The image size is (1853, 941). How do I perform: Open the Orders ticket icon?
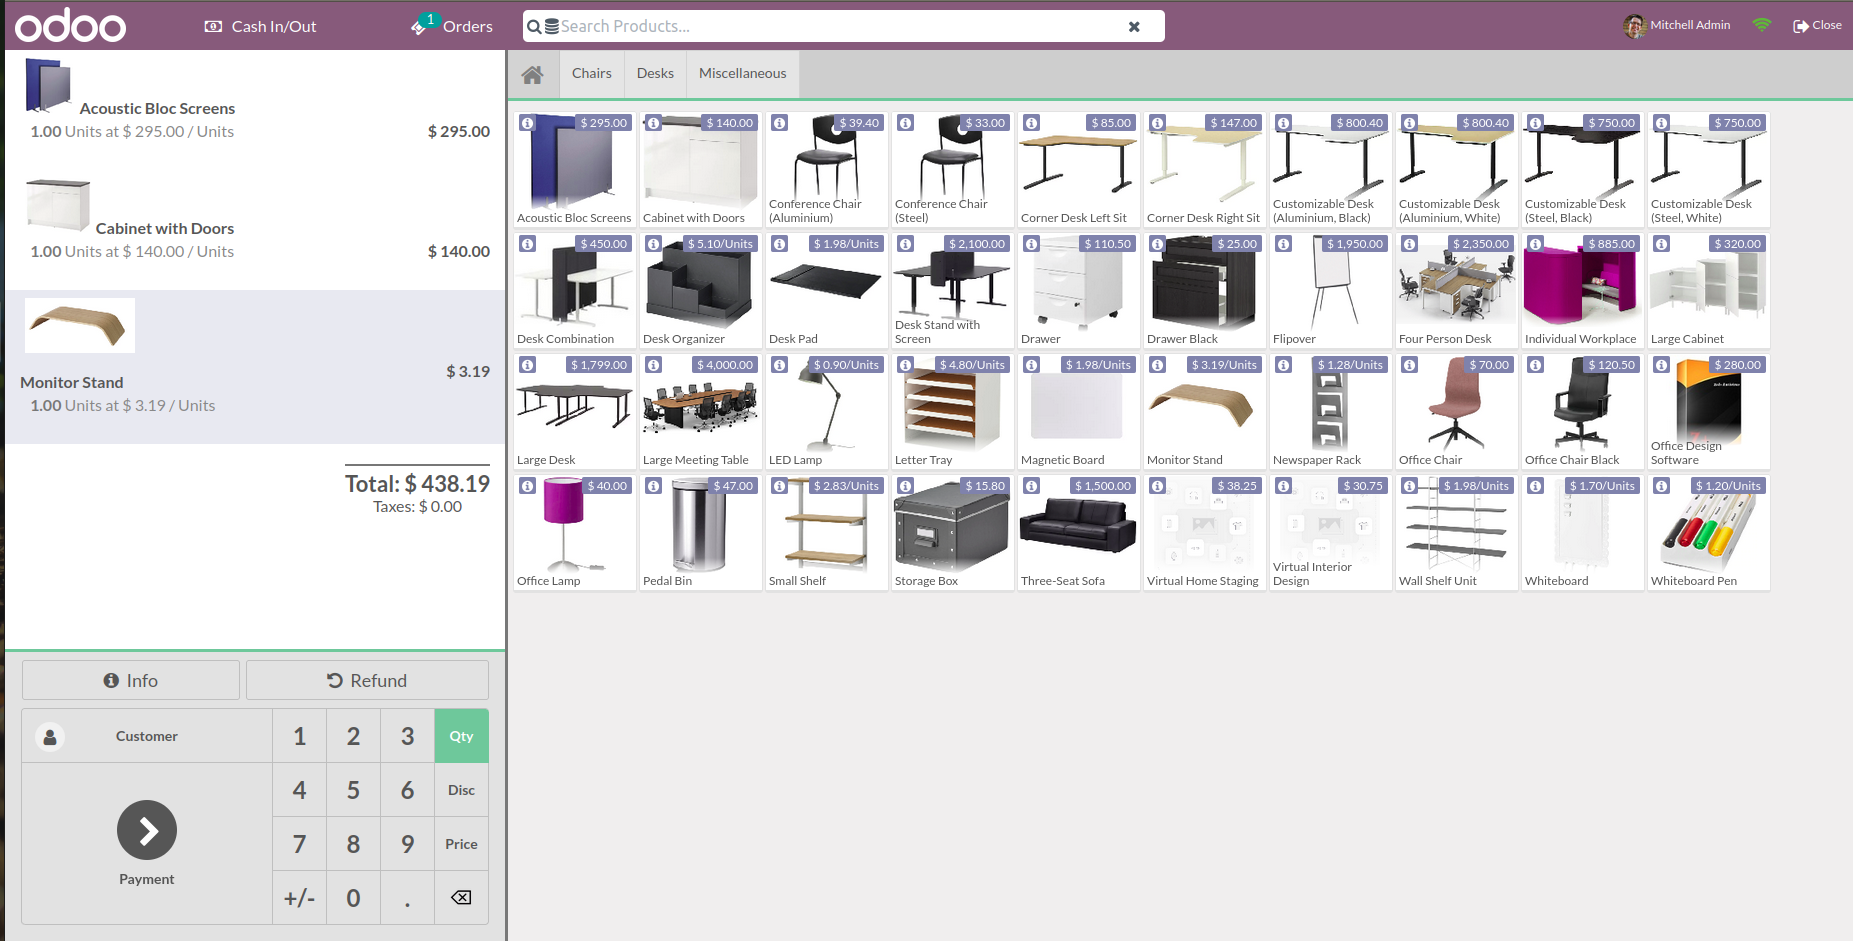[x=420, y=26]
